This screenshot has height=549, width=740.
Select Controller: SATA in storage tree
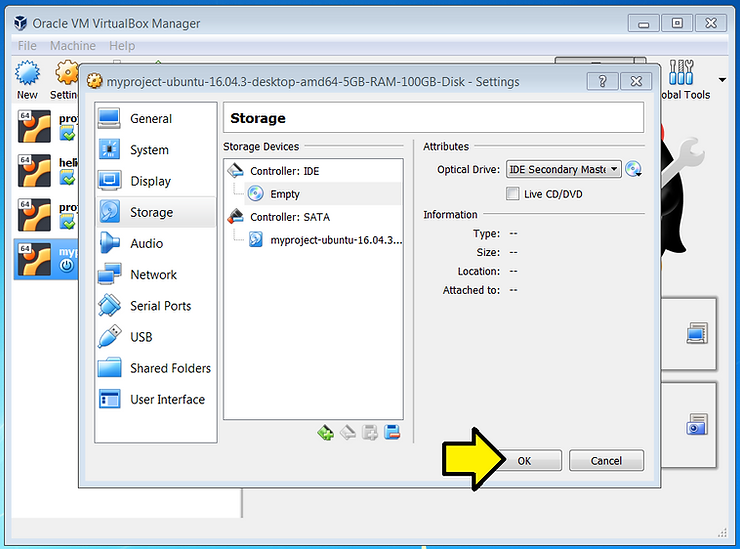click(290, 217)
